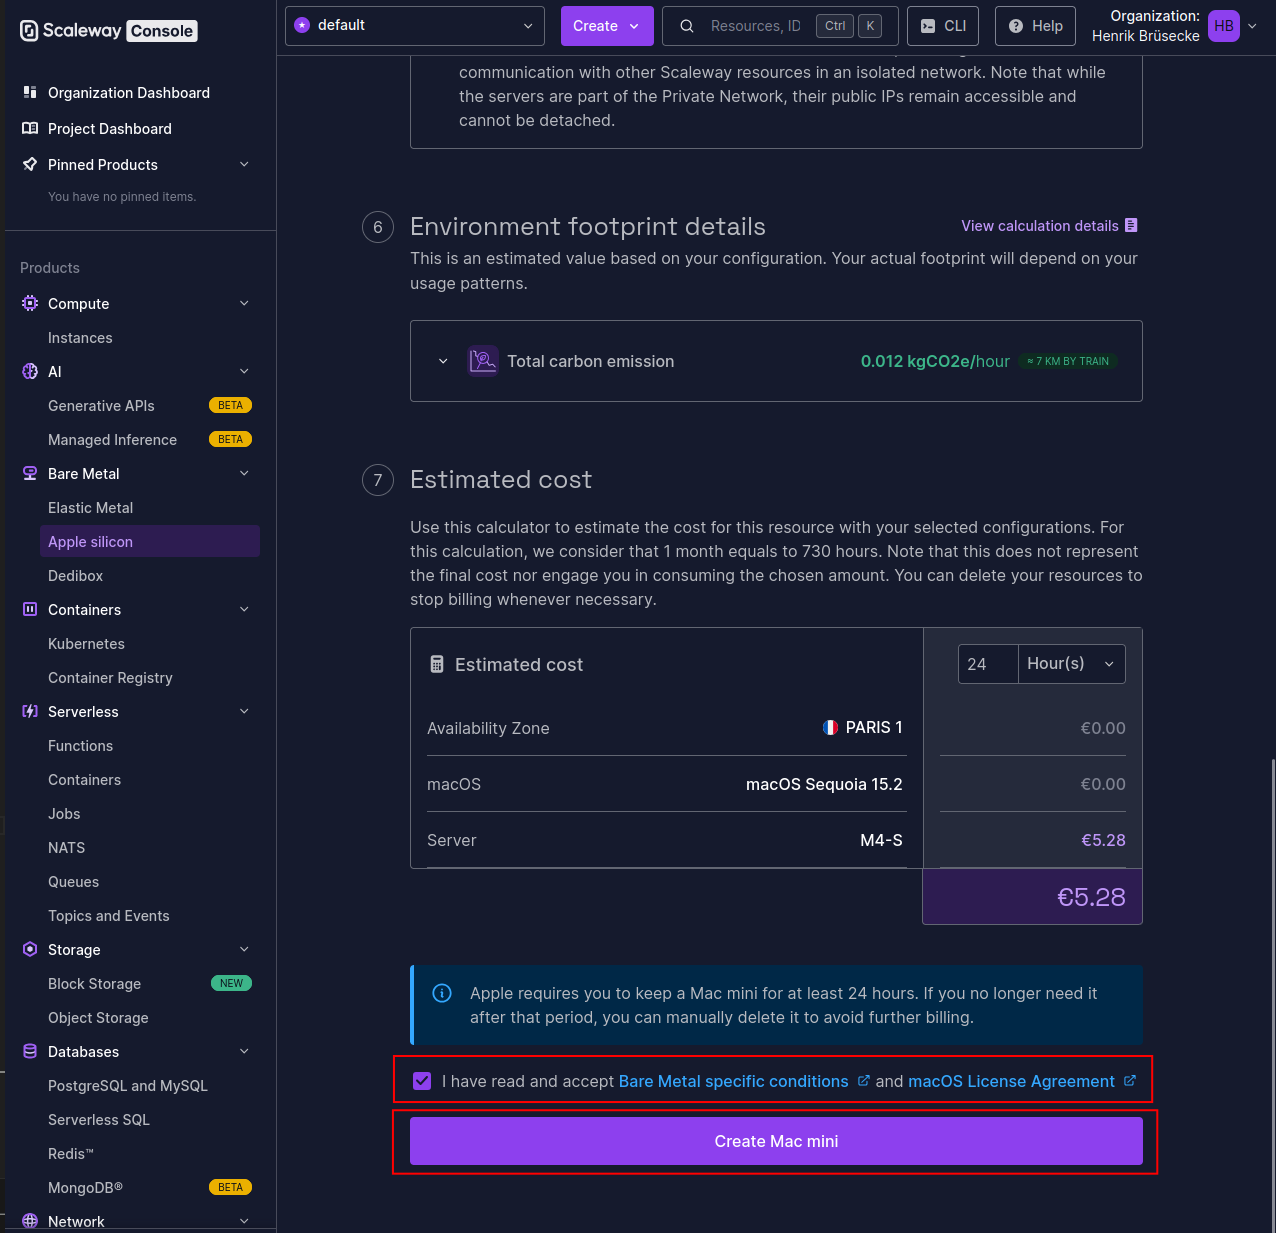
Task: Click the Pinned Products pin icon
Action: point(30,164)
